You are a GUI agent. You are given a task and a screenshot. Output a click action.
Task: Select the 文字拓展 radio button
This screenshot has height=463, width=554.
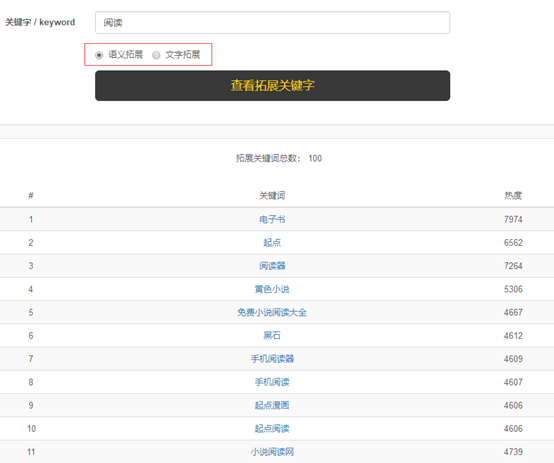pos(156,55)
